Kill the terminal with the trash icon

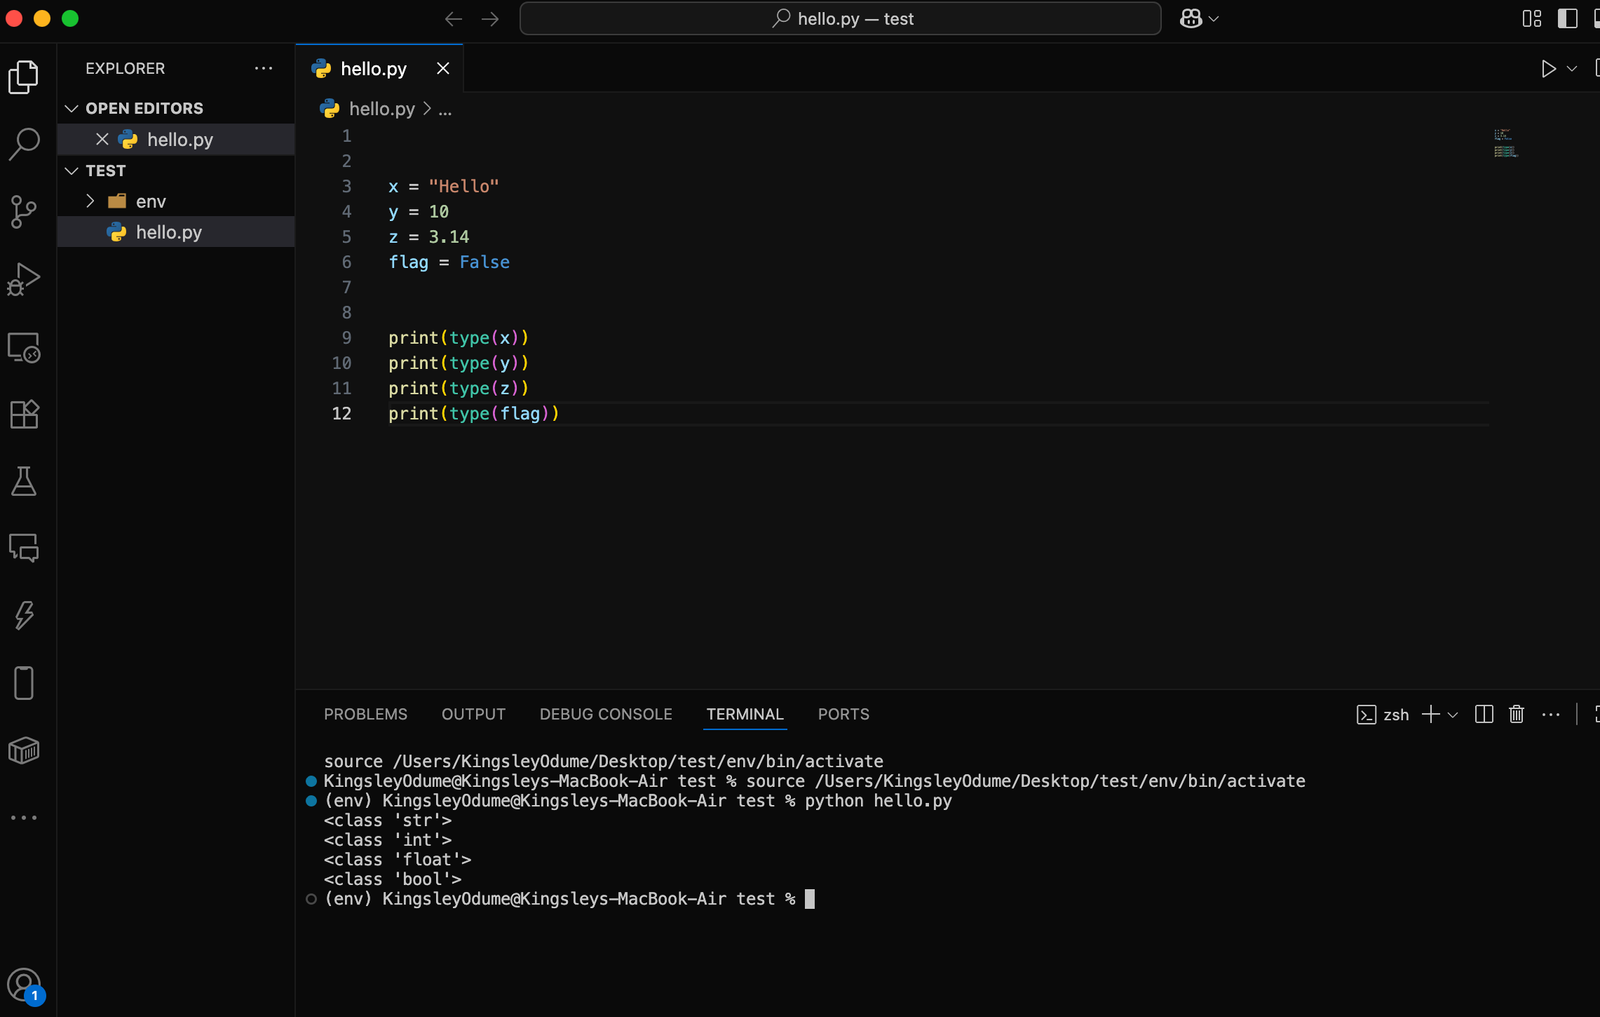point(1516,714)
